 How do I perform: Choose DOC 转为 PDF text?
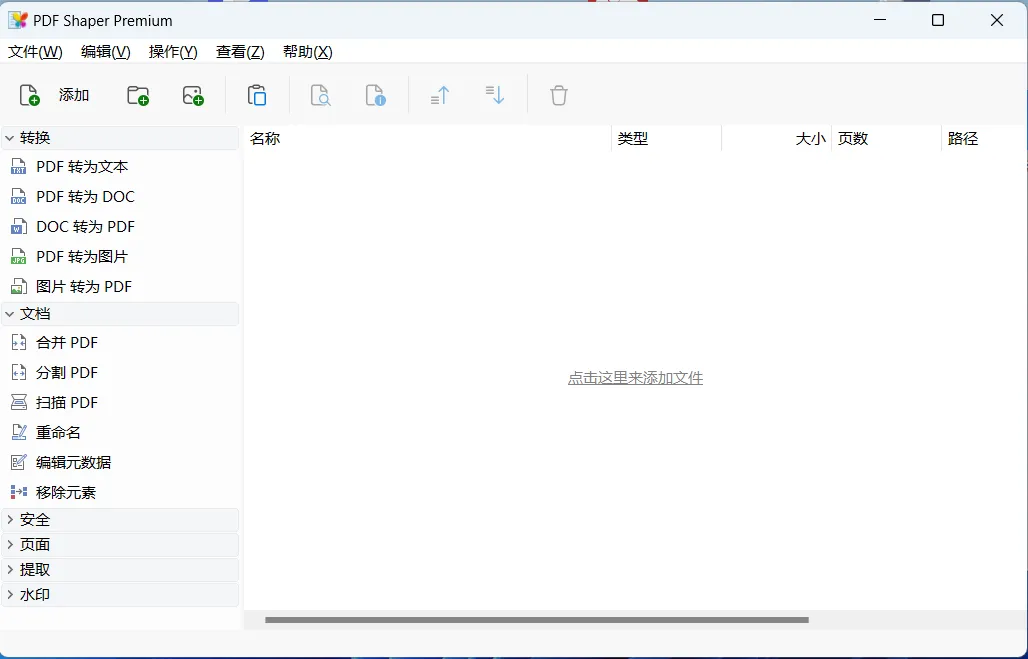(x=85, y=227)
